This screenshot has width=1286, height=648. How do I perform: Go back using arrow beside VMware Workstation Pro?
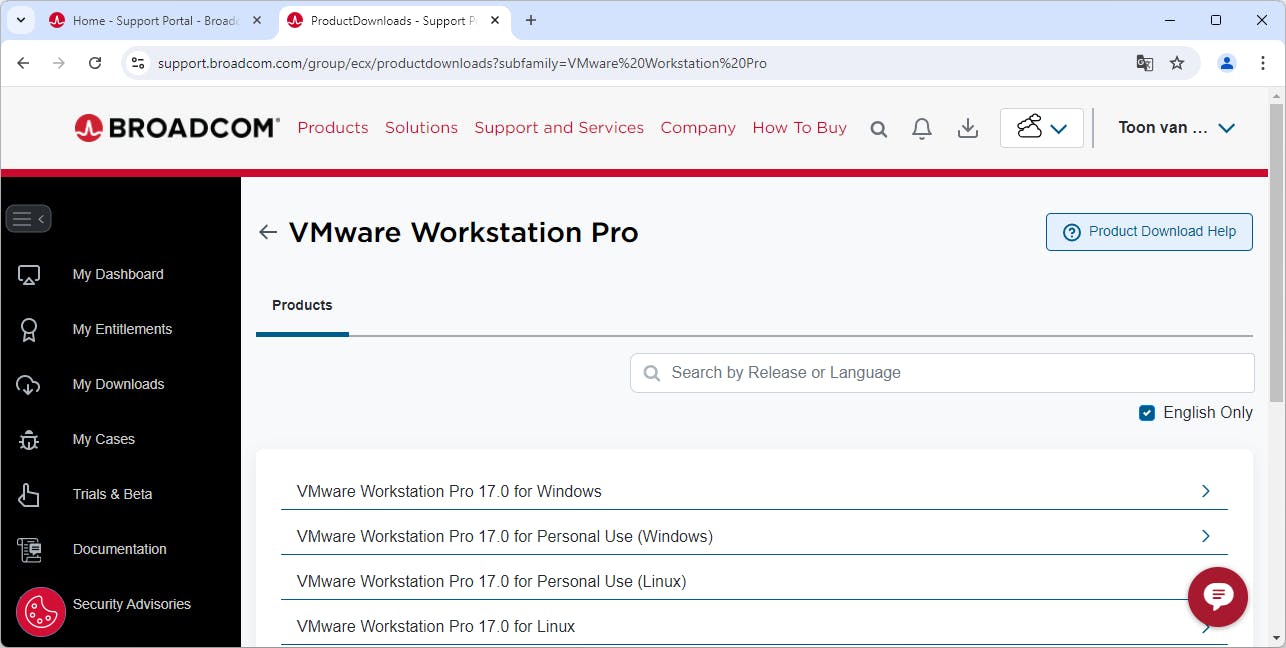(x=267, y=232)
